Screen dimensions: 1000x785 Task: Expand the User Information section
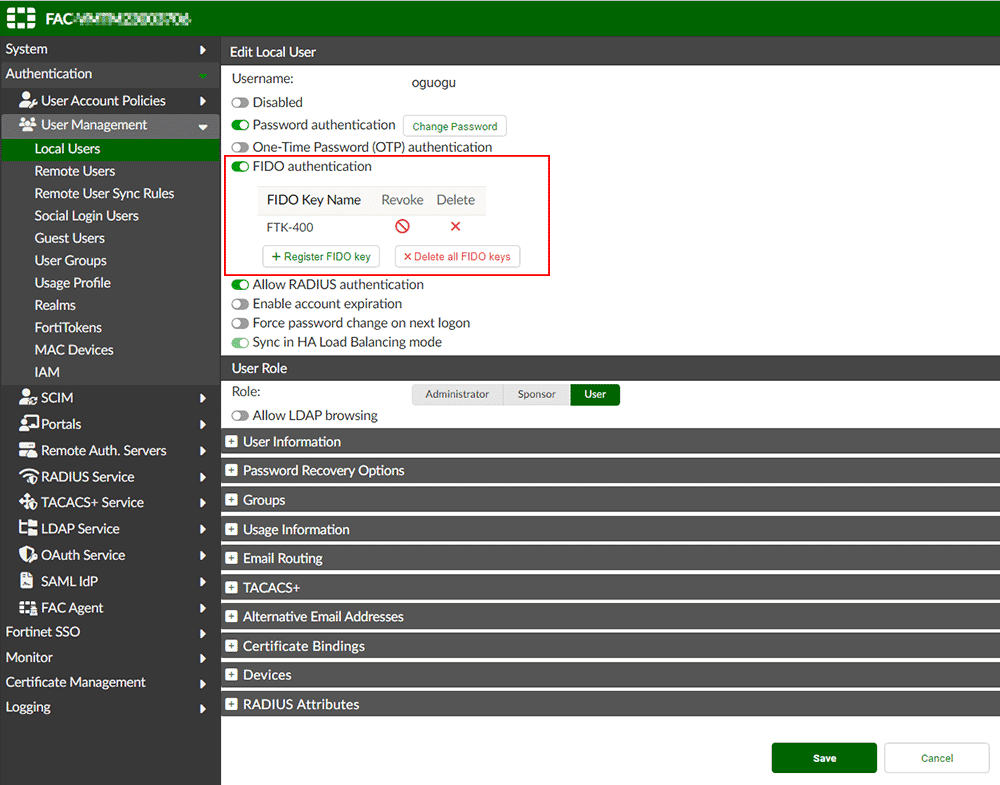point(232,441)
